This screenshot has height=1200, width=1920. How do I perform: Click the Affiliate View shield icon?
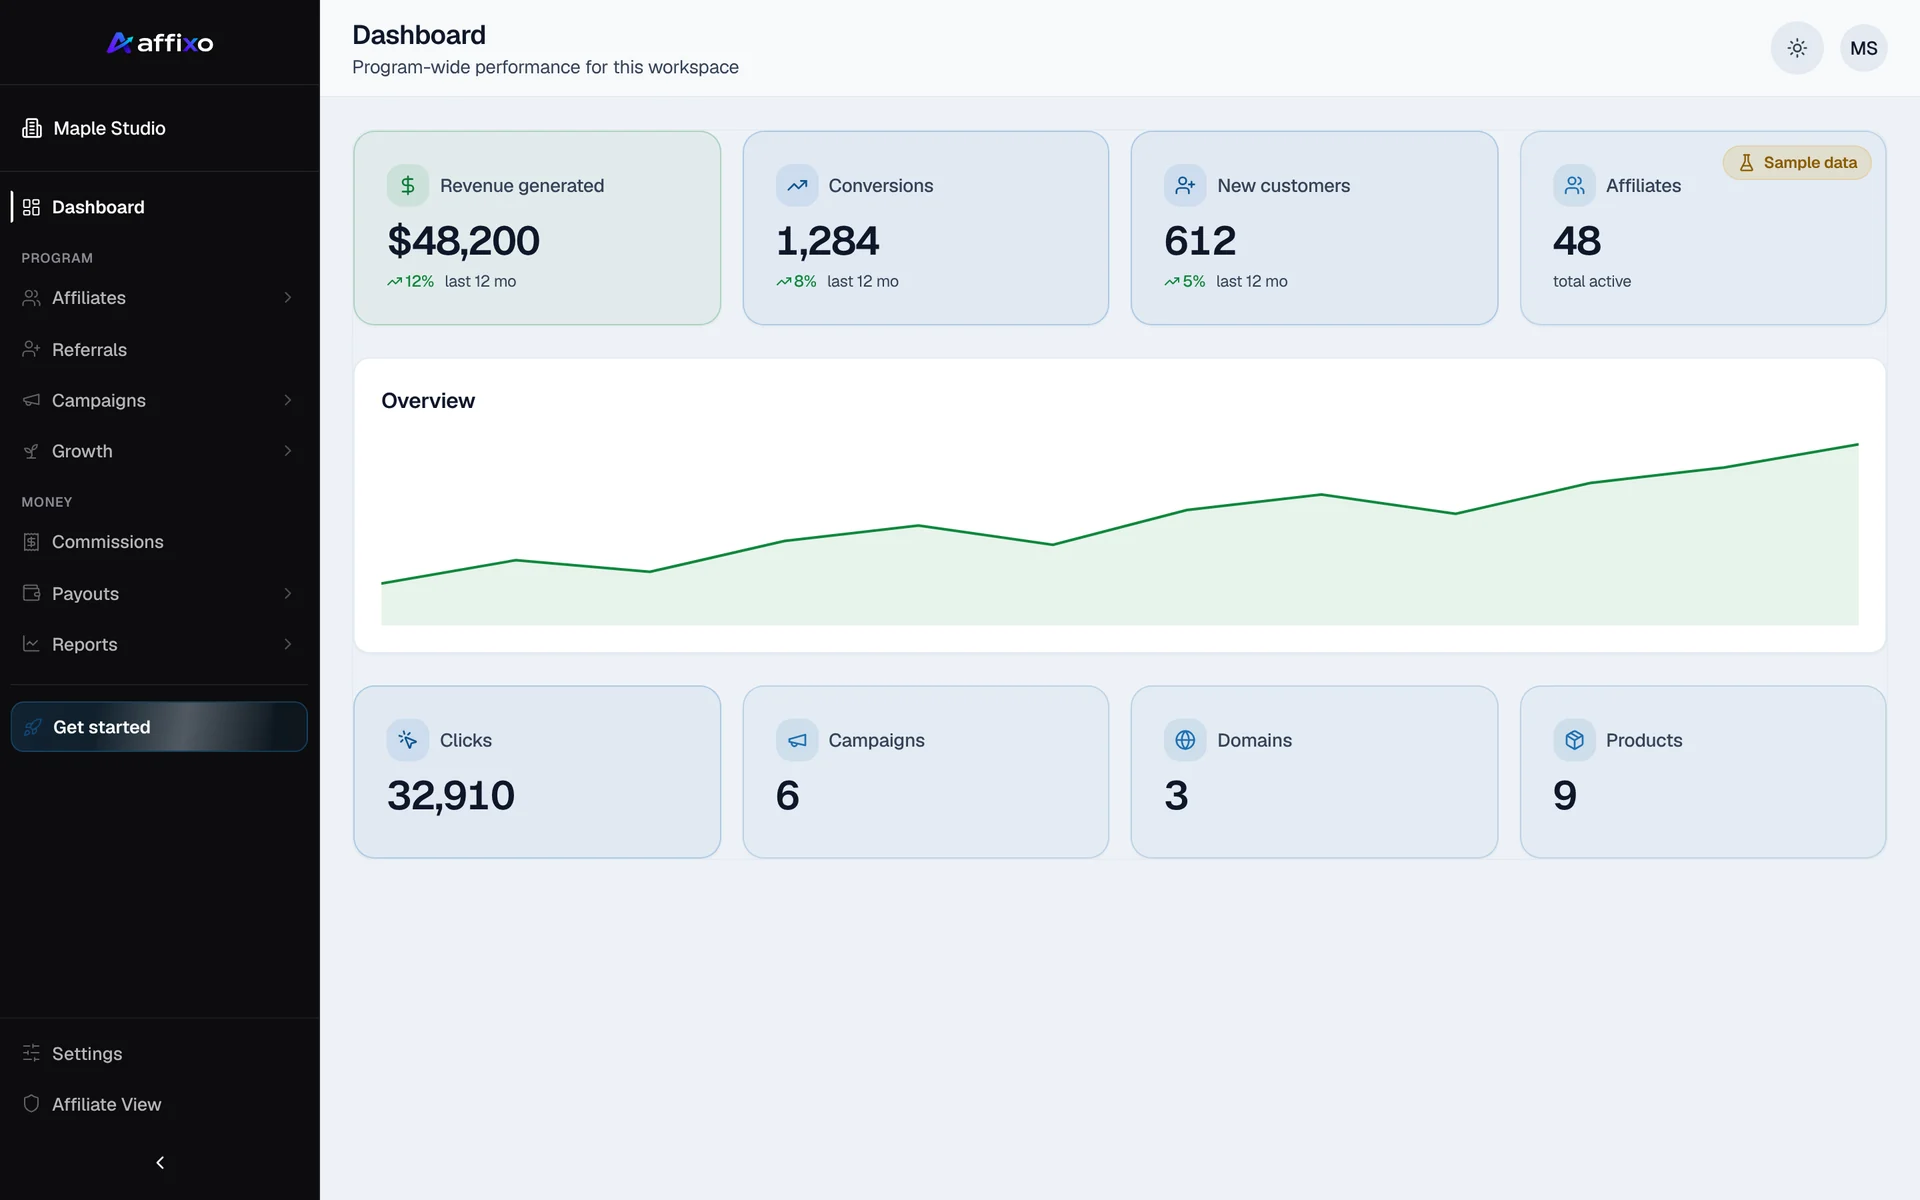pos(31,1104)
